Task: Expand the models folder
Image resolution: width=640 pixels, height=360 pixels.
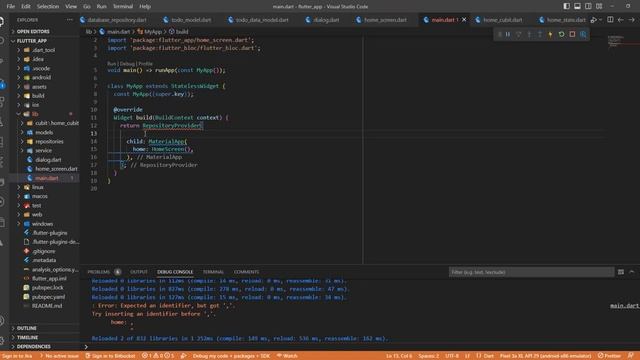Action: [x=44, y=132]
